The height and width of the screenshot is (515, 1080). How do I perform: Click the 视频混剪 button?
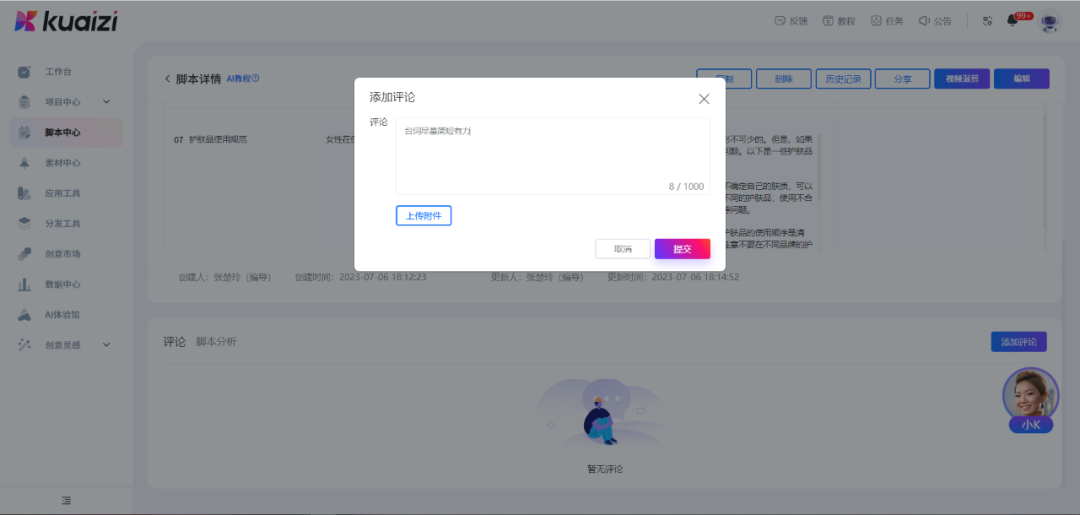(962, 78)
